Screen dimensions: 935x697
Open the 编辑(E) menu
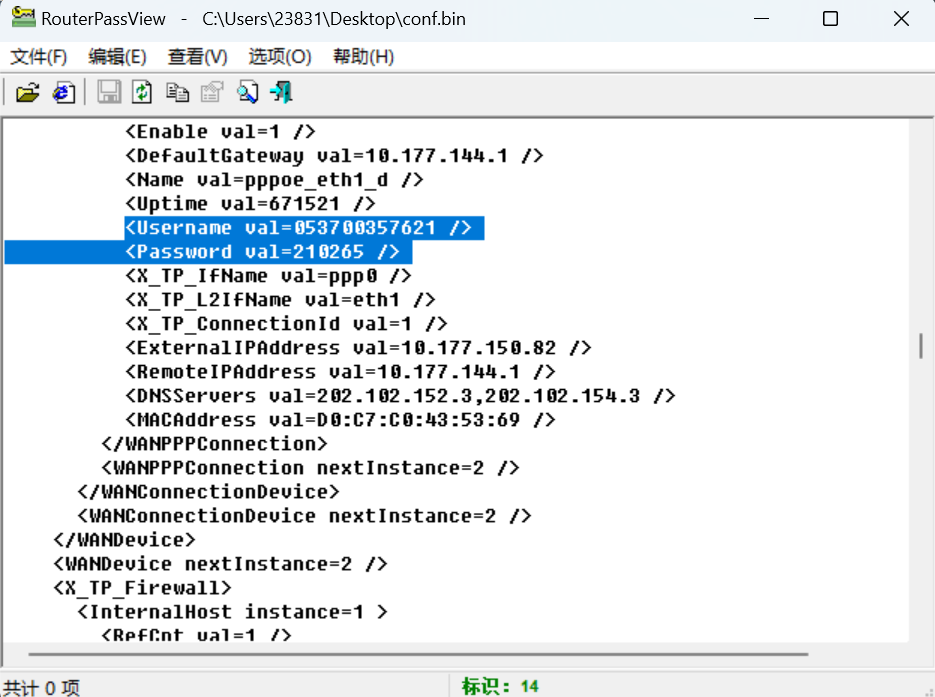coord(117,57)
